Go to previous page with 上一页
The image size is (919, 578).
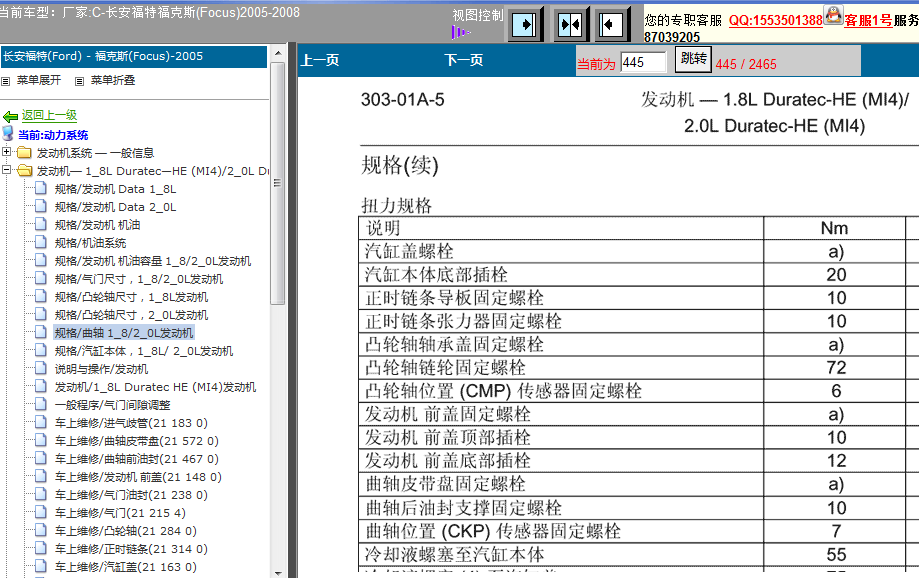point(320,60)
